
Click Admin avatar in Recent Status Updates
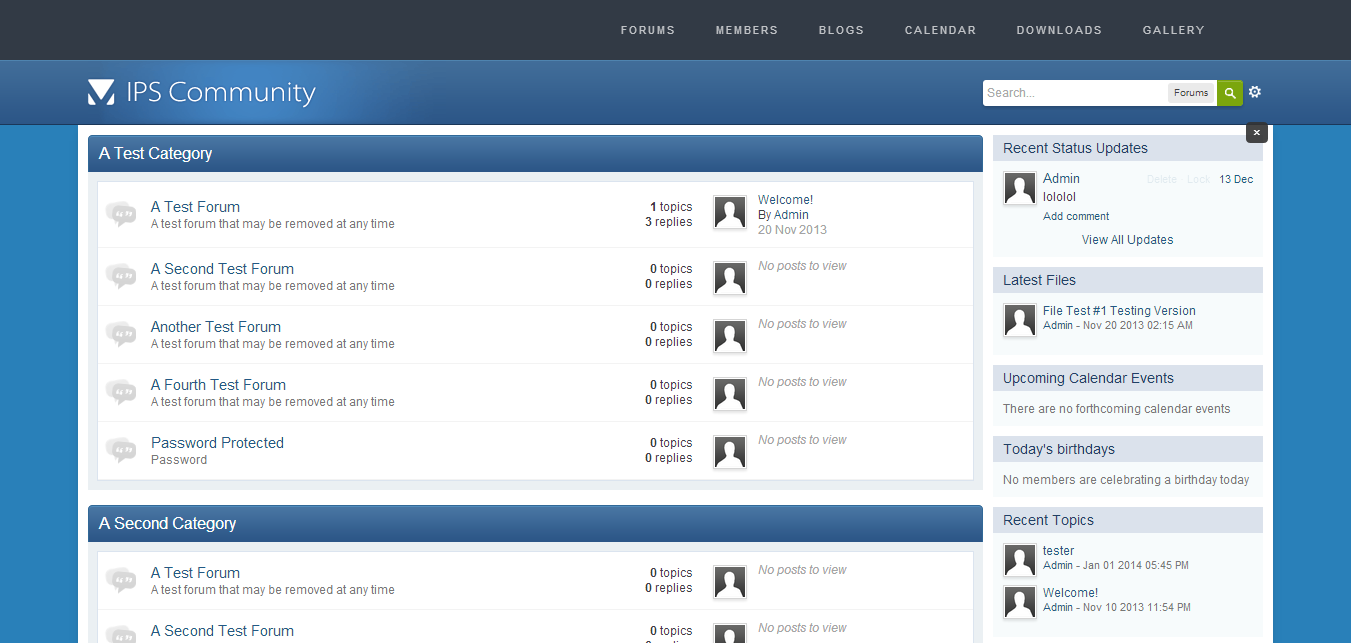1020,188
